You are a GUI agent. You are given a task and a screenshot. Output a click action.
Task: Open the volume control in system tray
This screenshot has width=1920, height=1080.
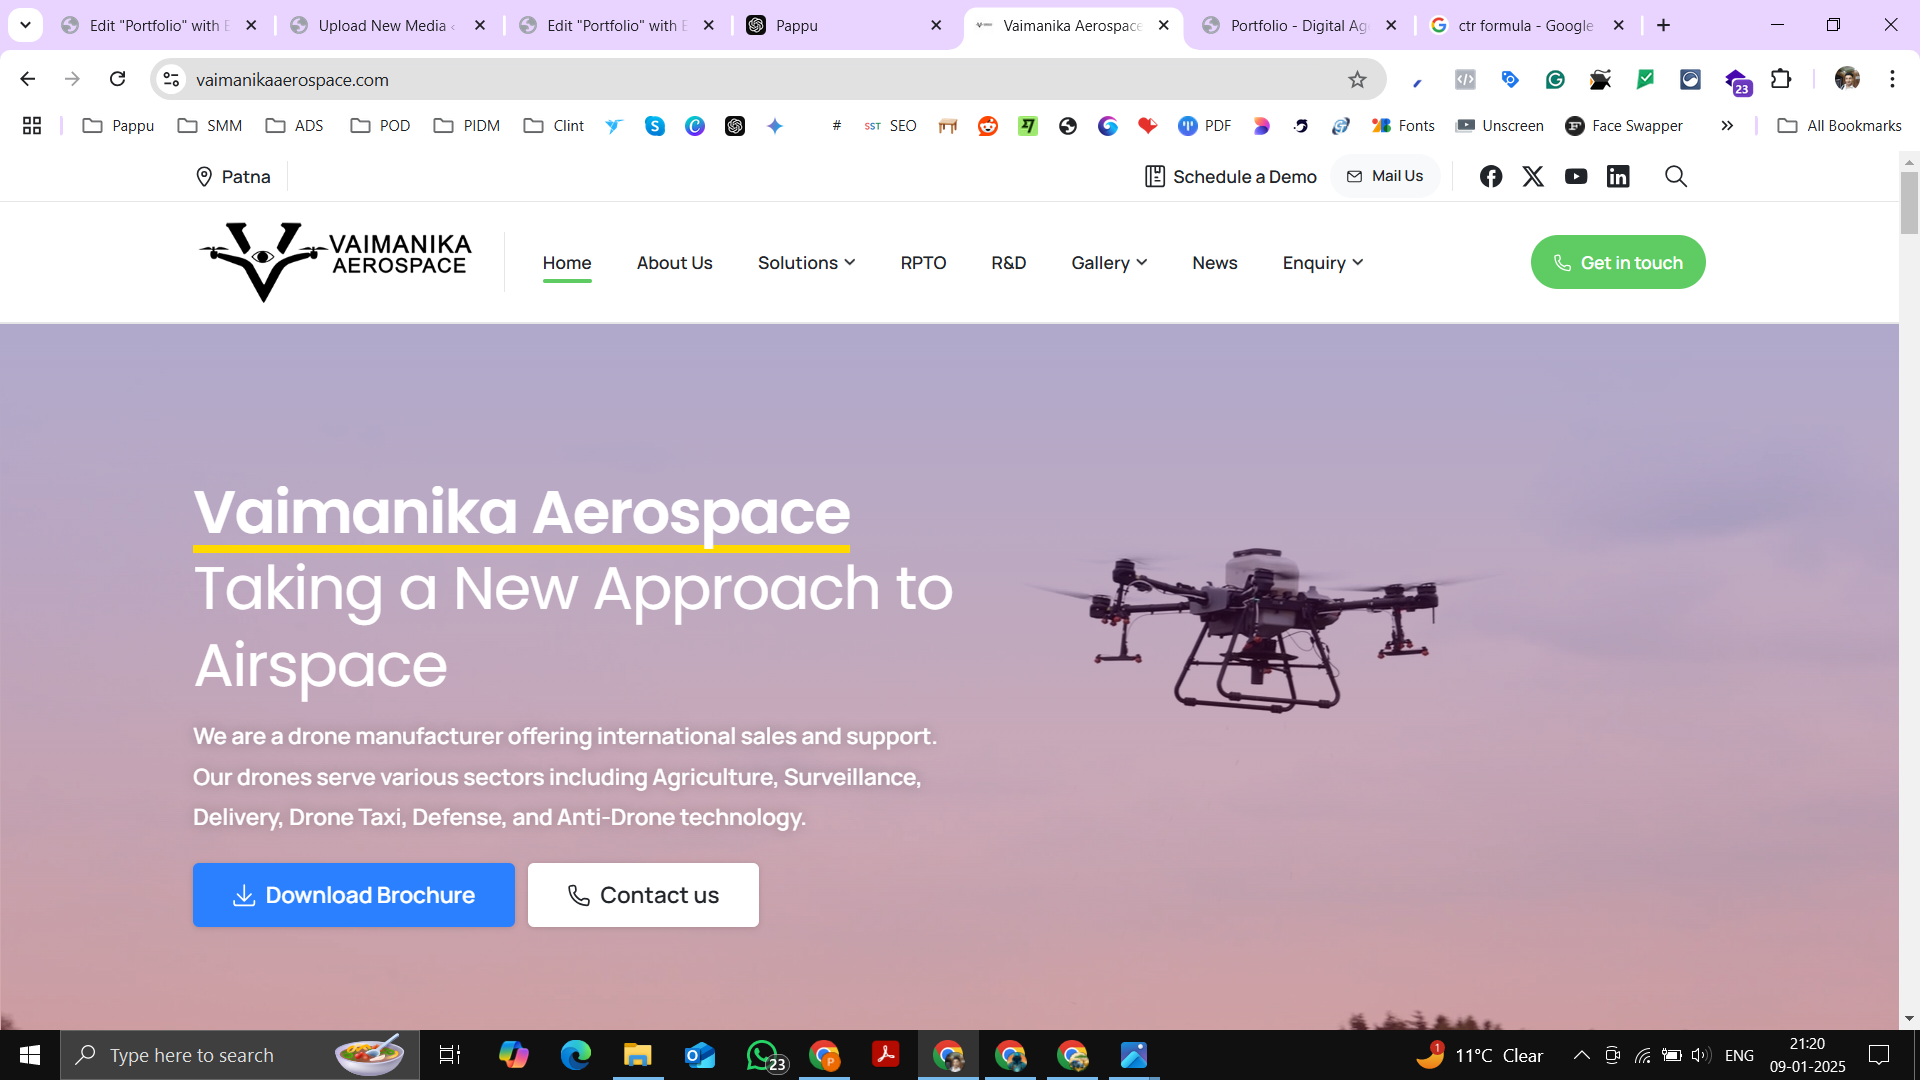tap(1700, 1055)
